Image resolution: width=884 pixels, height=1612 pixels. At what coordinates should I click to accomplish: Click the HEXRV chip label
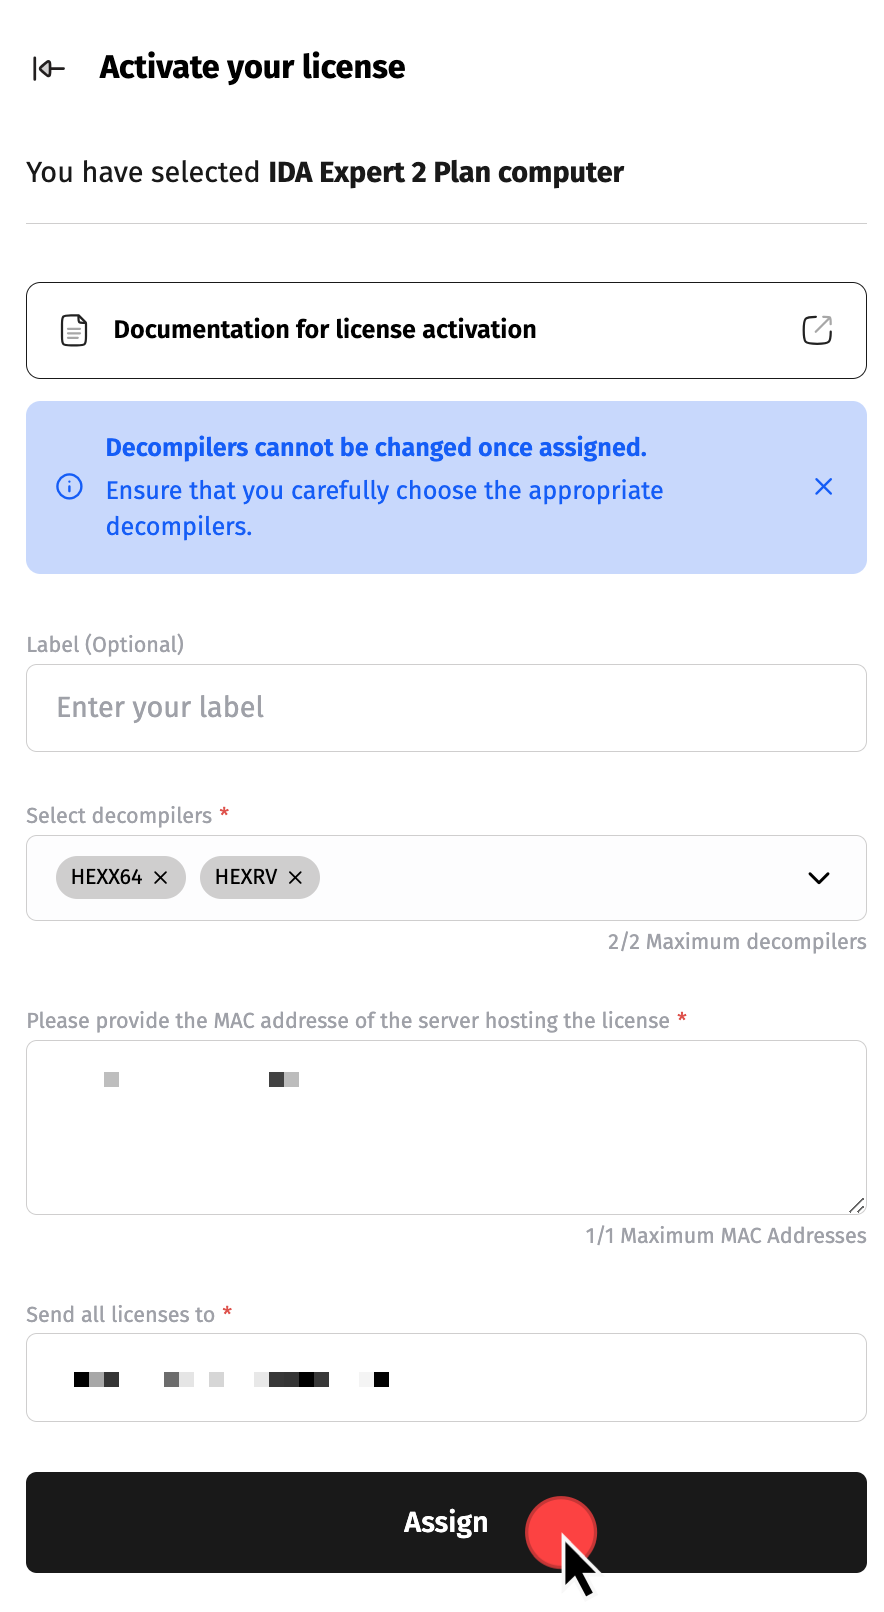click(x=245, y=878)
